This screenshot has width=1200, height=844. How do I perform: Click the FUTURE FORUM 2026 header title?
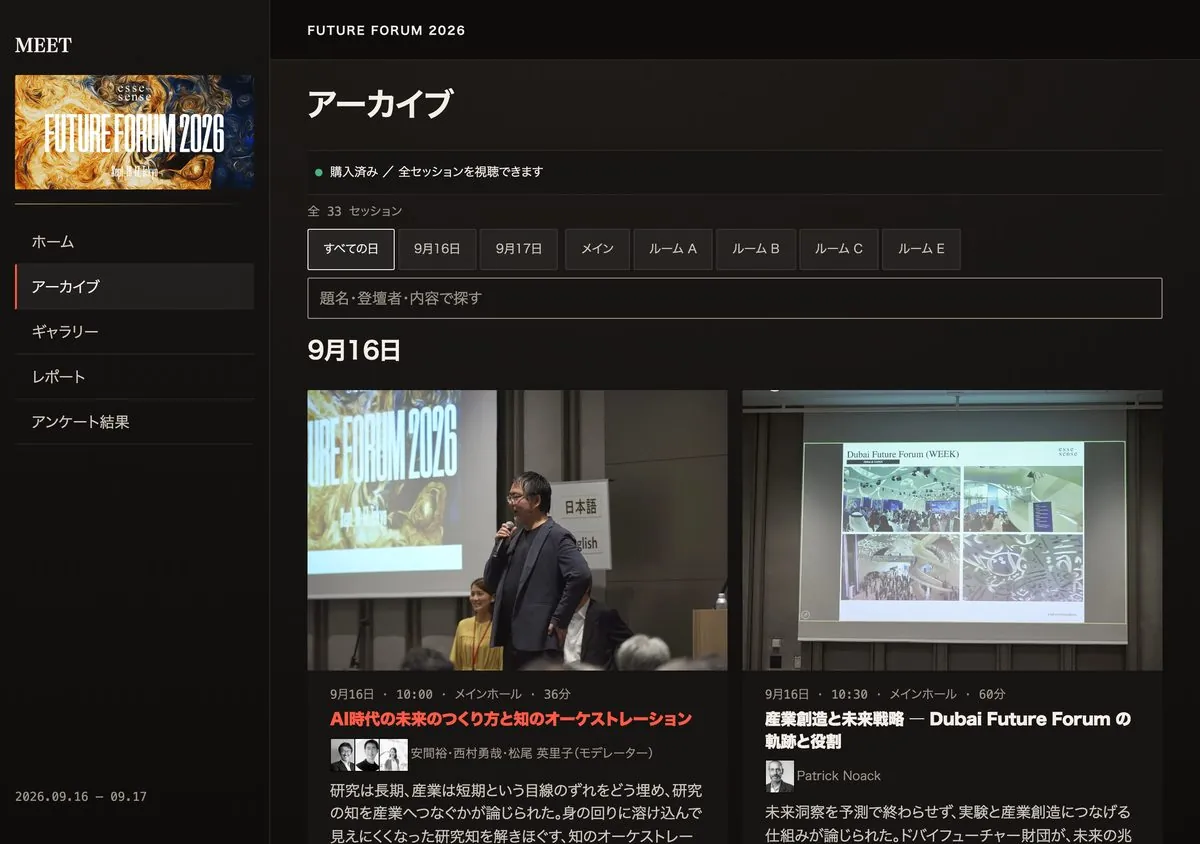coord(386,30)
